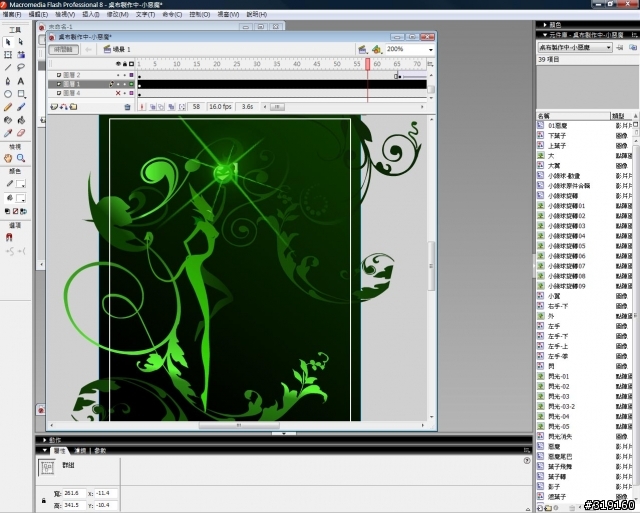Click Center Frame icon in timeline
The height and width of the screenshot is (513, 640).
(x=142, y=107)
